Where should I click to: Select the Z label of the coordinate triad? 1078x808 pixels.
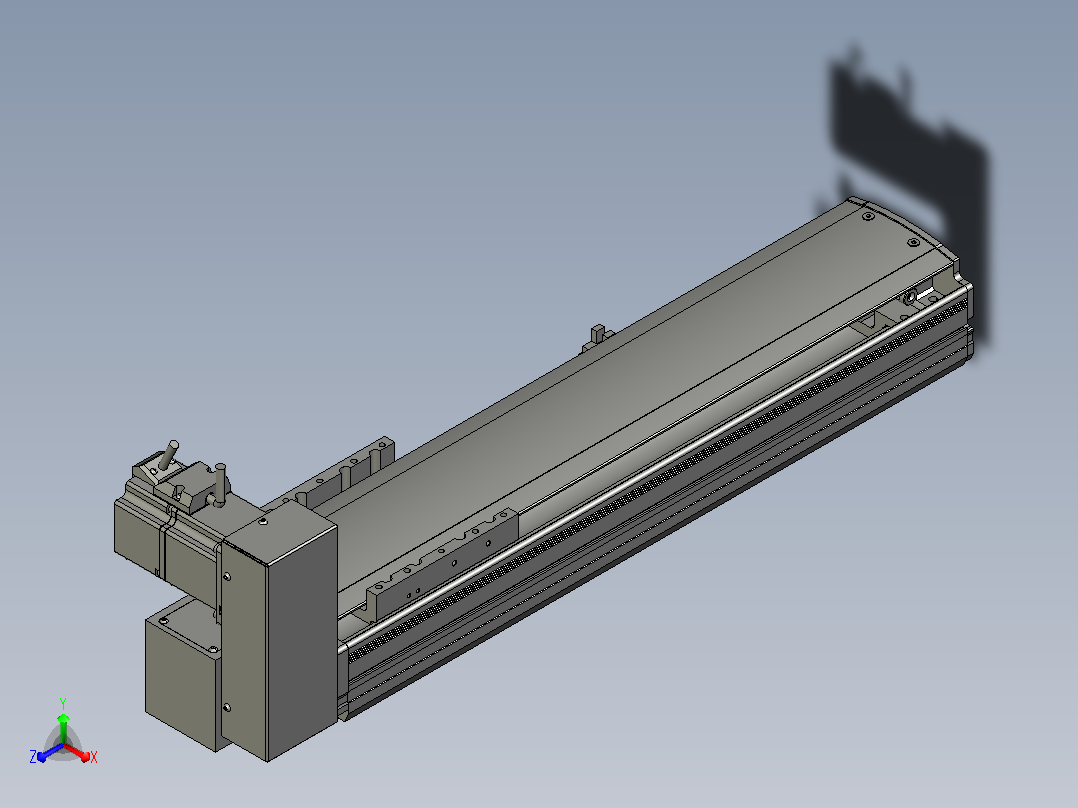[x=33, y=757]
